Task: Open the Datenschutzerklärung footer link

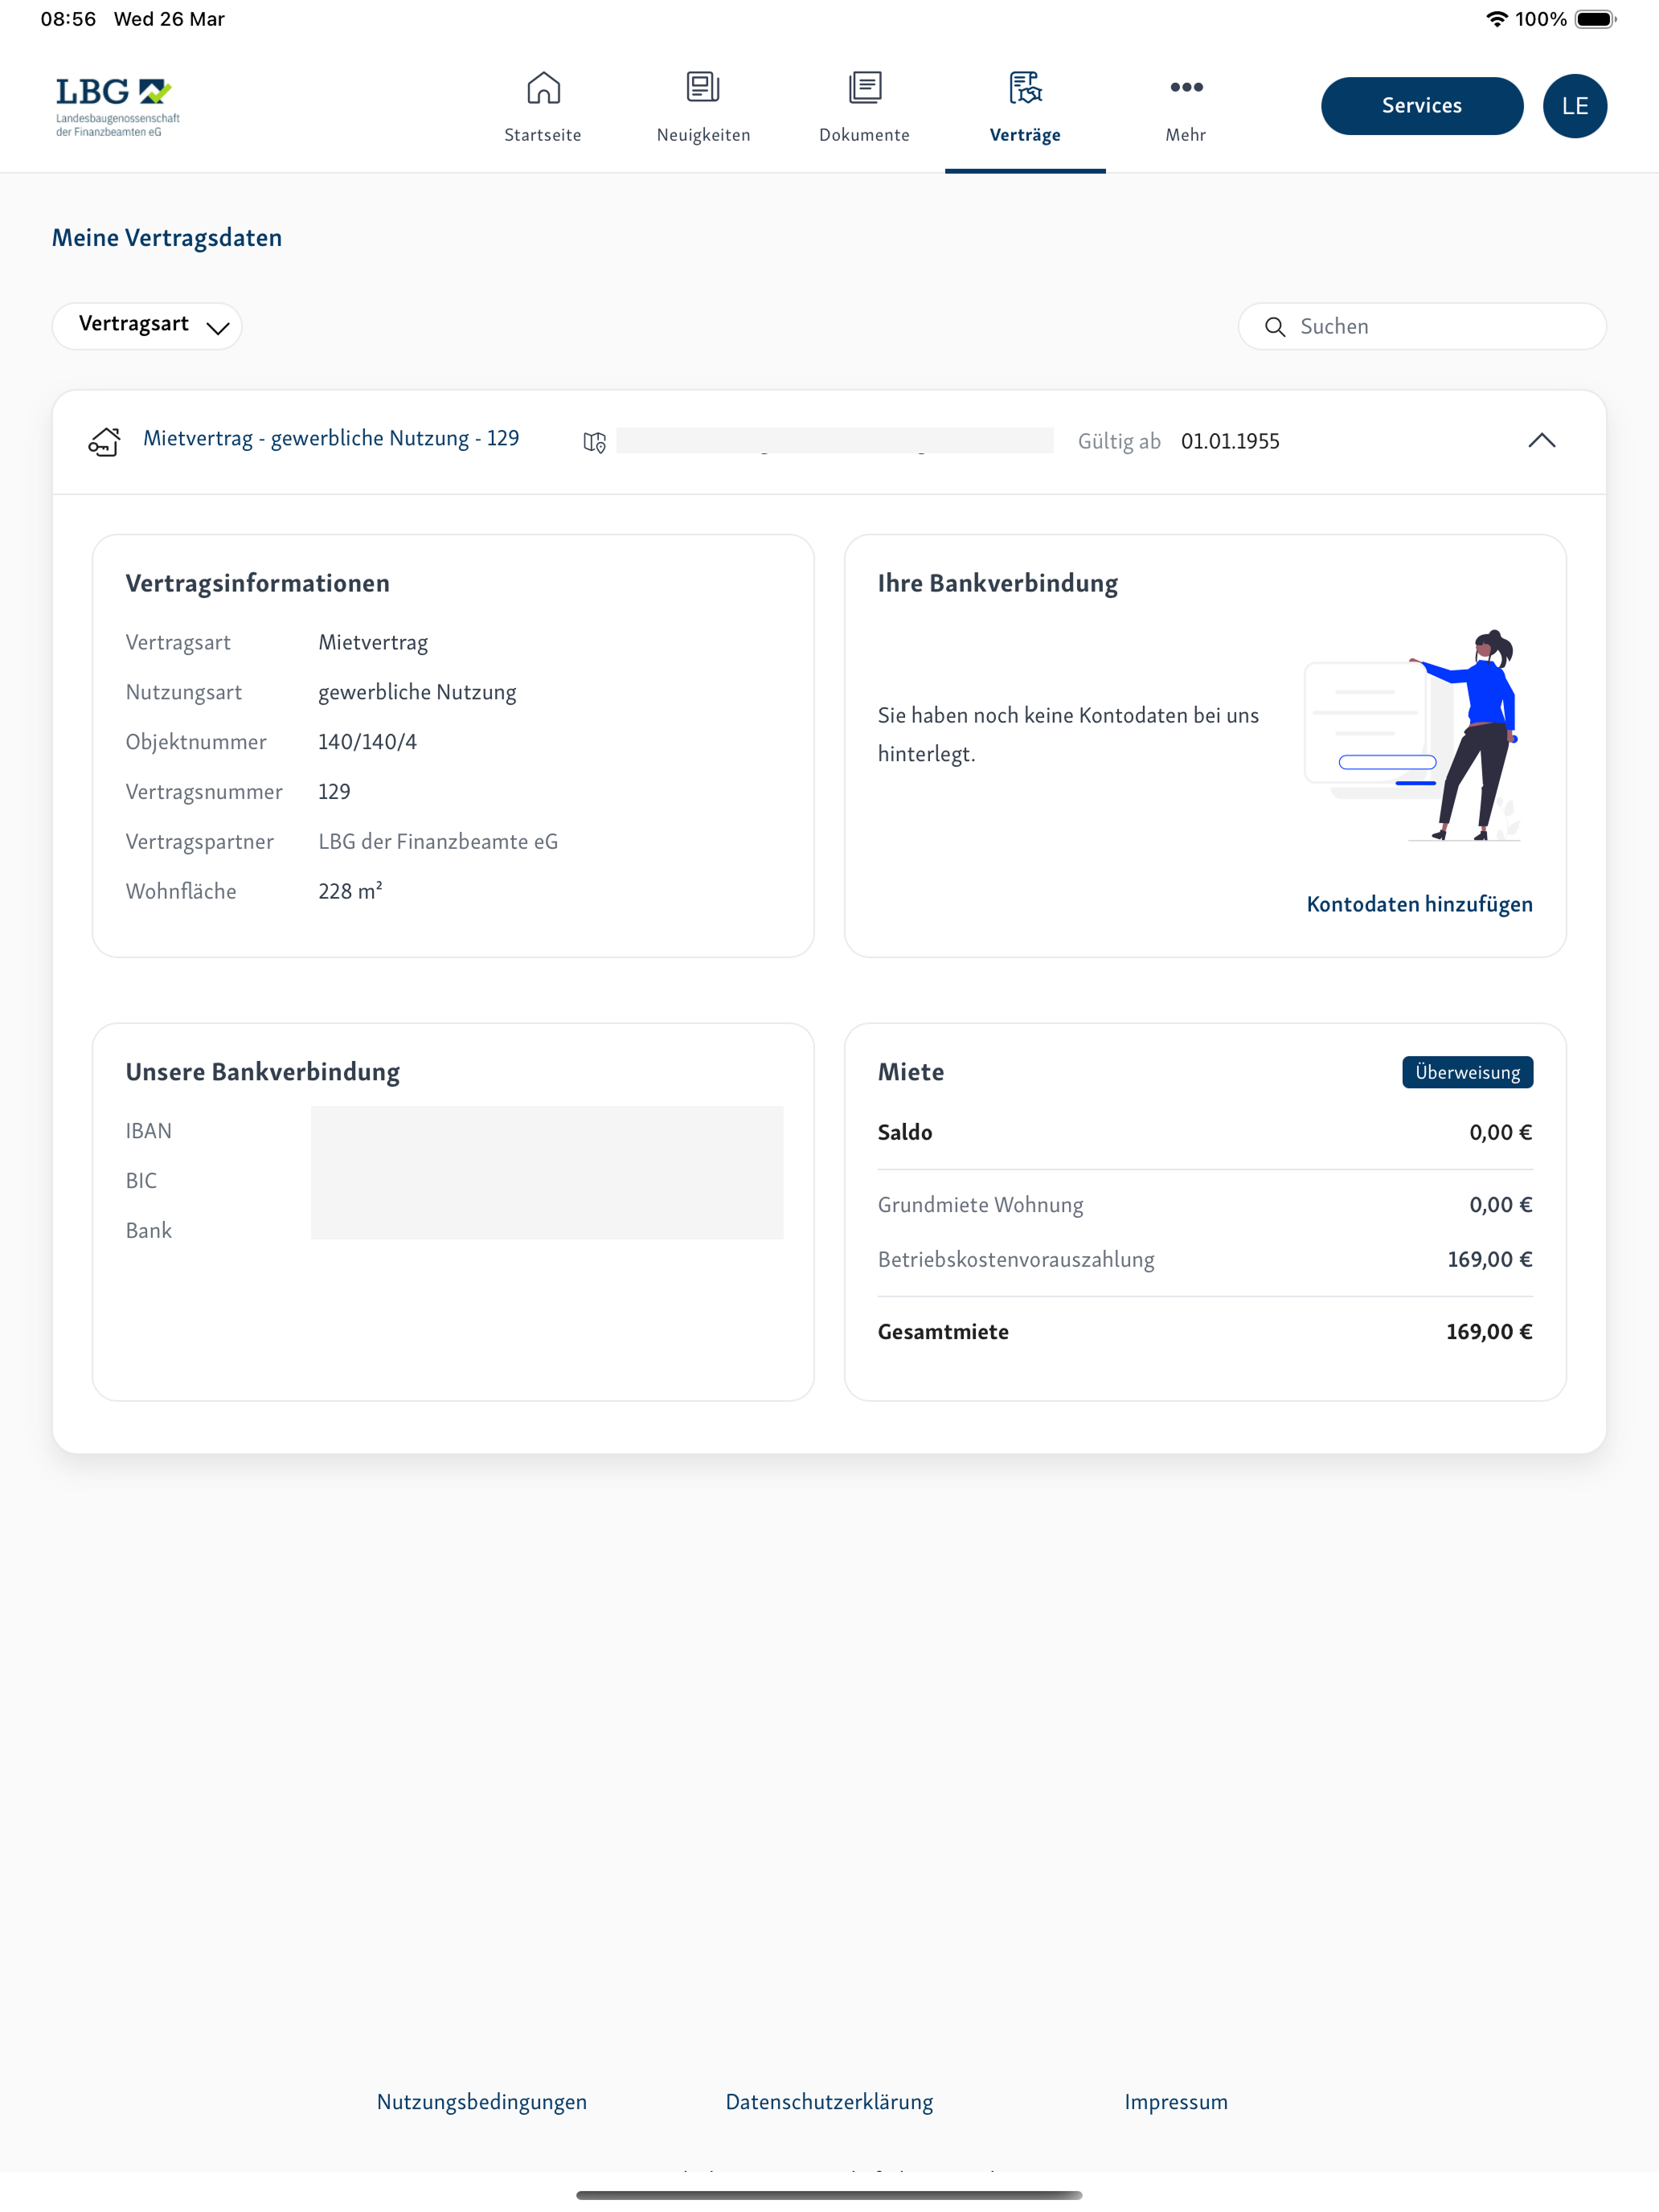Action: click(x=830, y=2102)
